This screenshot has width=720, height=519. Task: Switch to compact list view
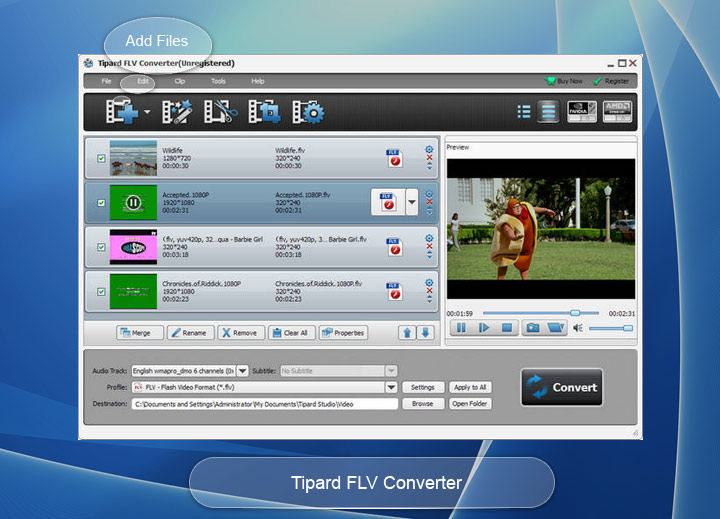524,112
